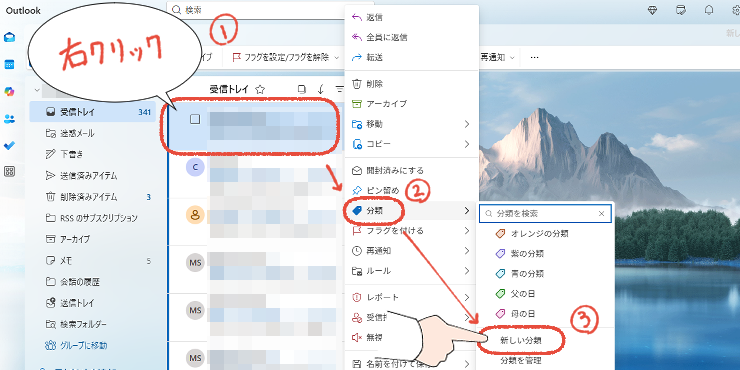Open the To Do checkmark icon
This screenshot has height=370, width=740.
[x=9, y=145]
